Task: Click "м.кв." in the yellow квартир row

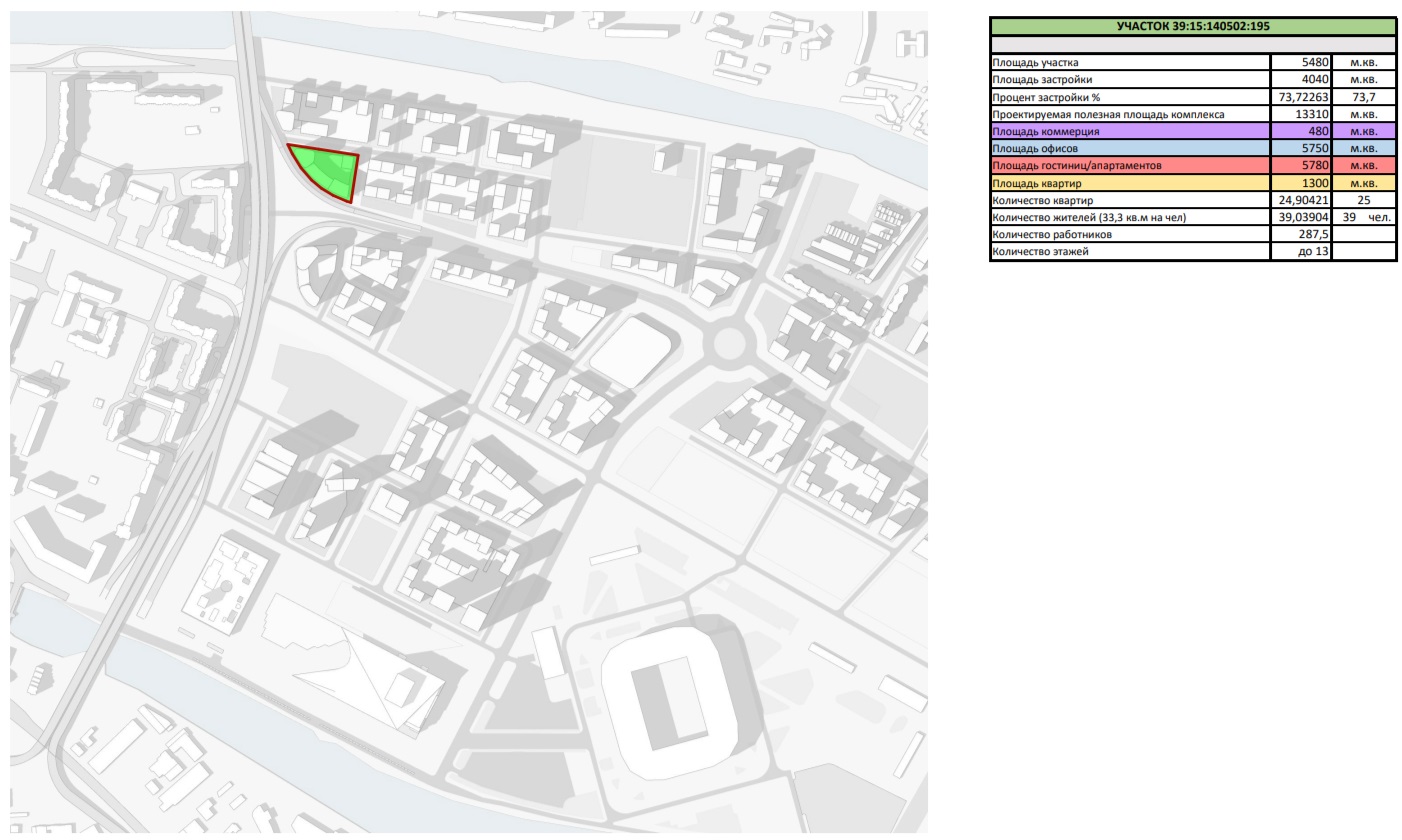Action: coord(1364,183)
